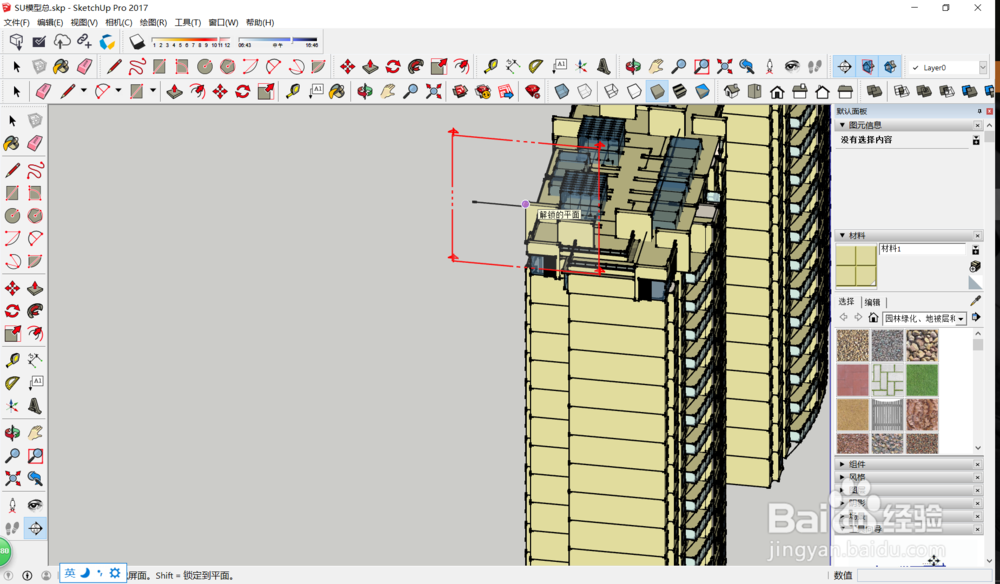Open the 视图(V) menu
The height and width of the screenshot is (584, 1000).
point(84,22)
